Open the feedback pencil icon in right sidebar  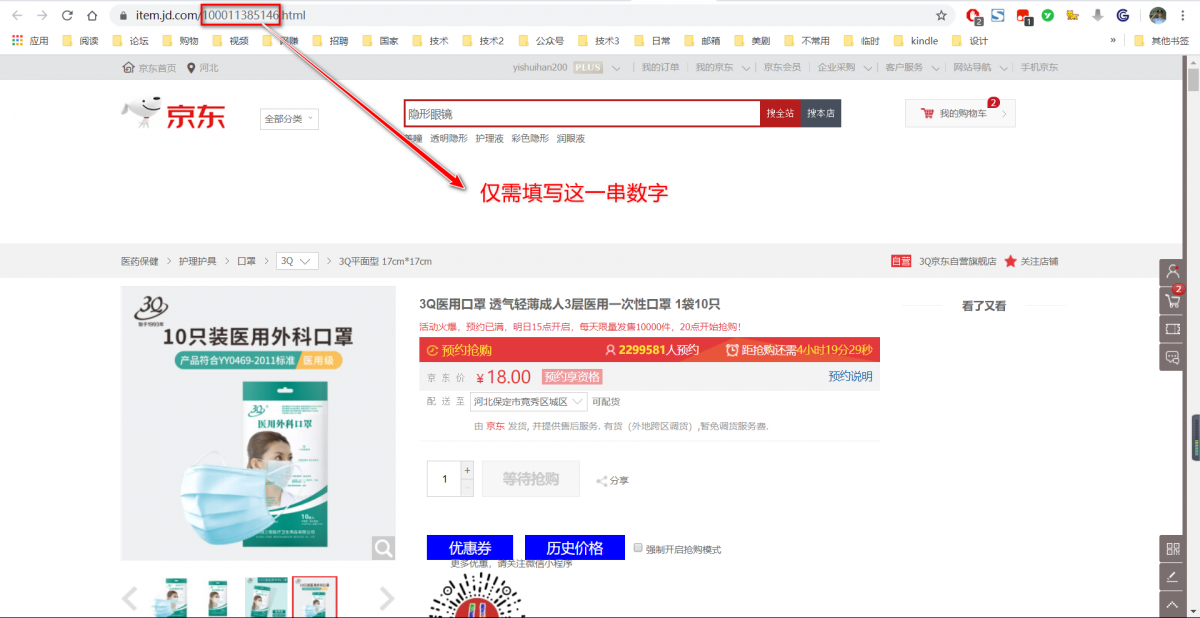[1172, 577]
